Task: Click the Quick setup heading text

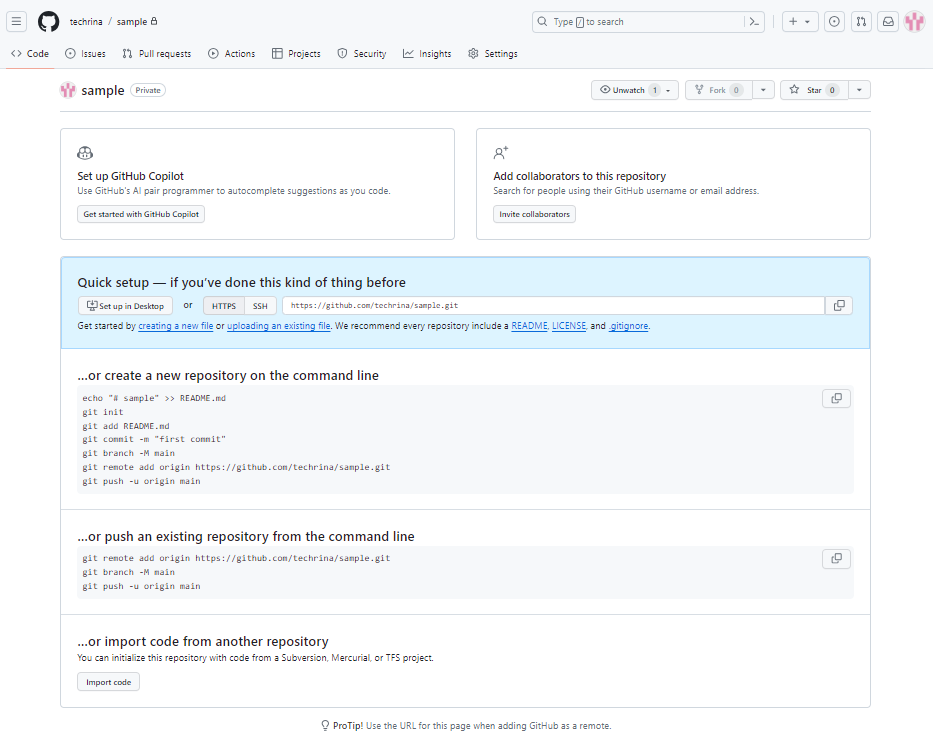Action: click(x=242, y=283)
